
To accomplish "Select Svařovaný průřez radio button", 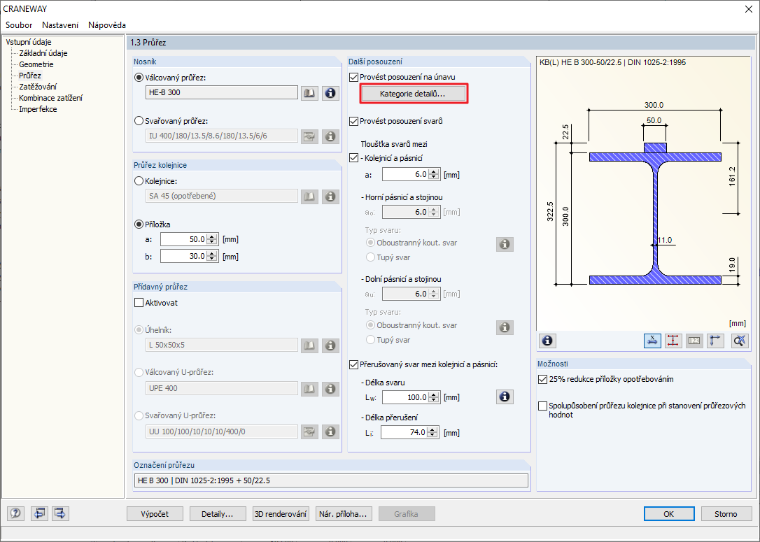I will [139, 121].
